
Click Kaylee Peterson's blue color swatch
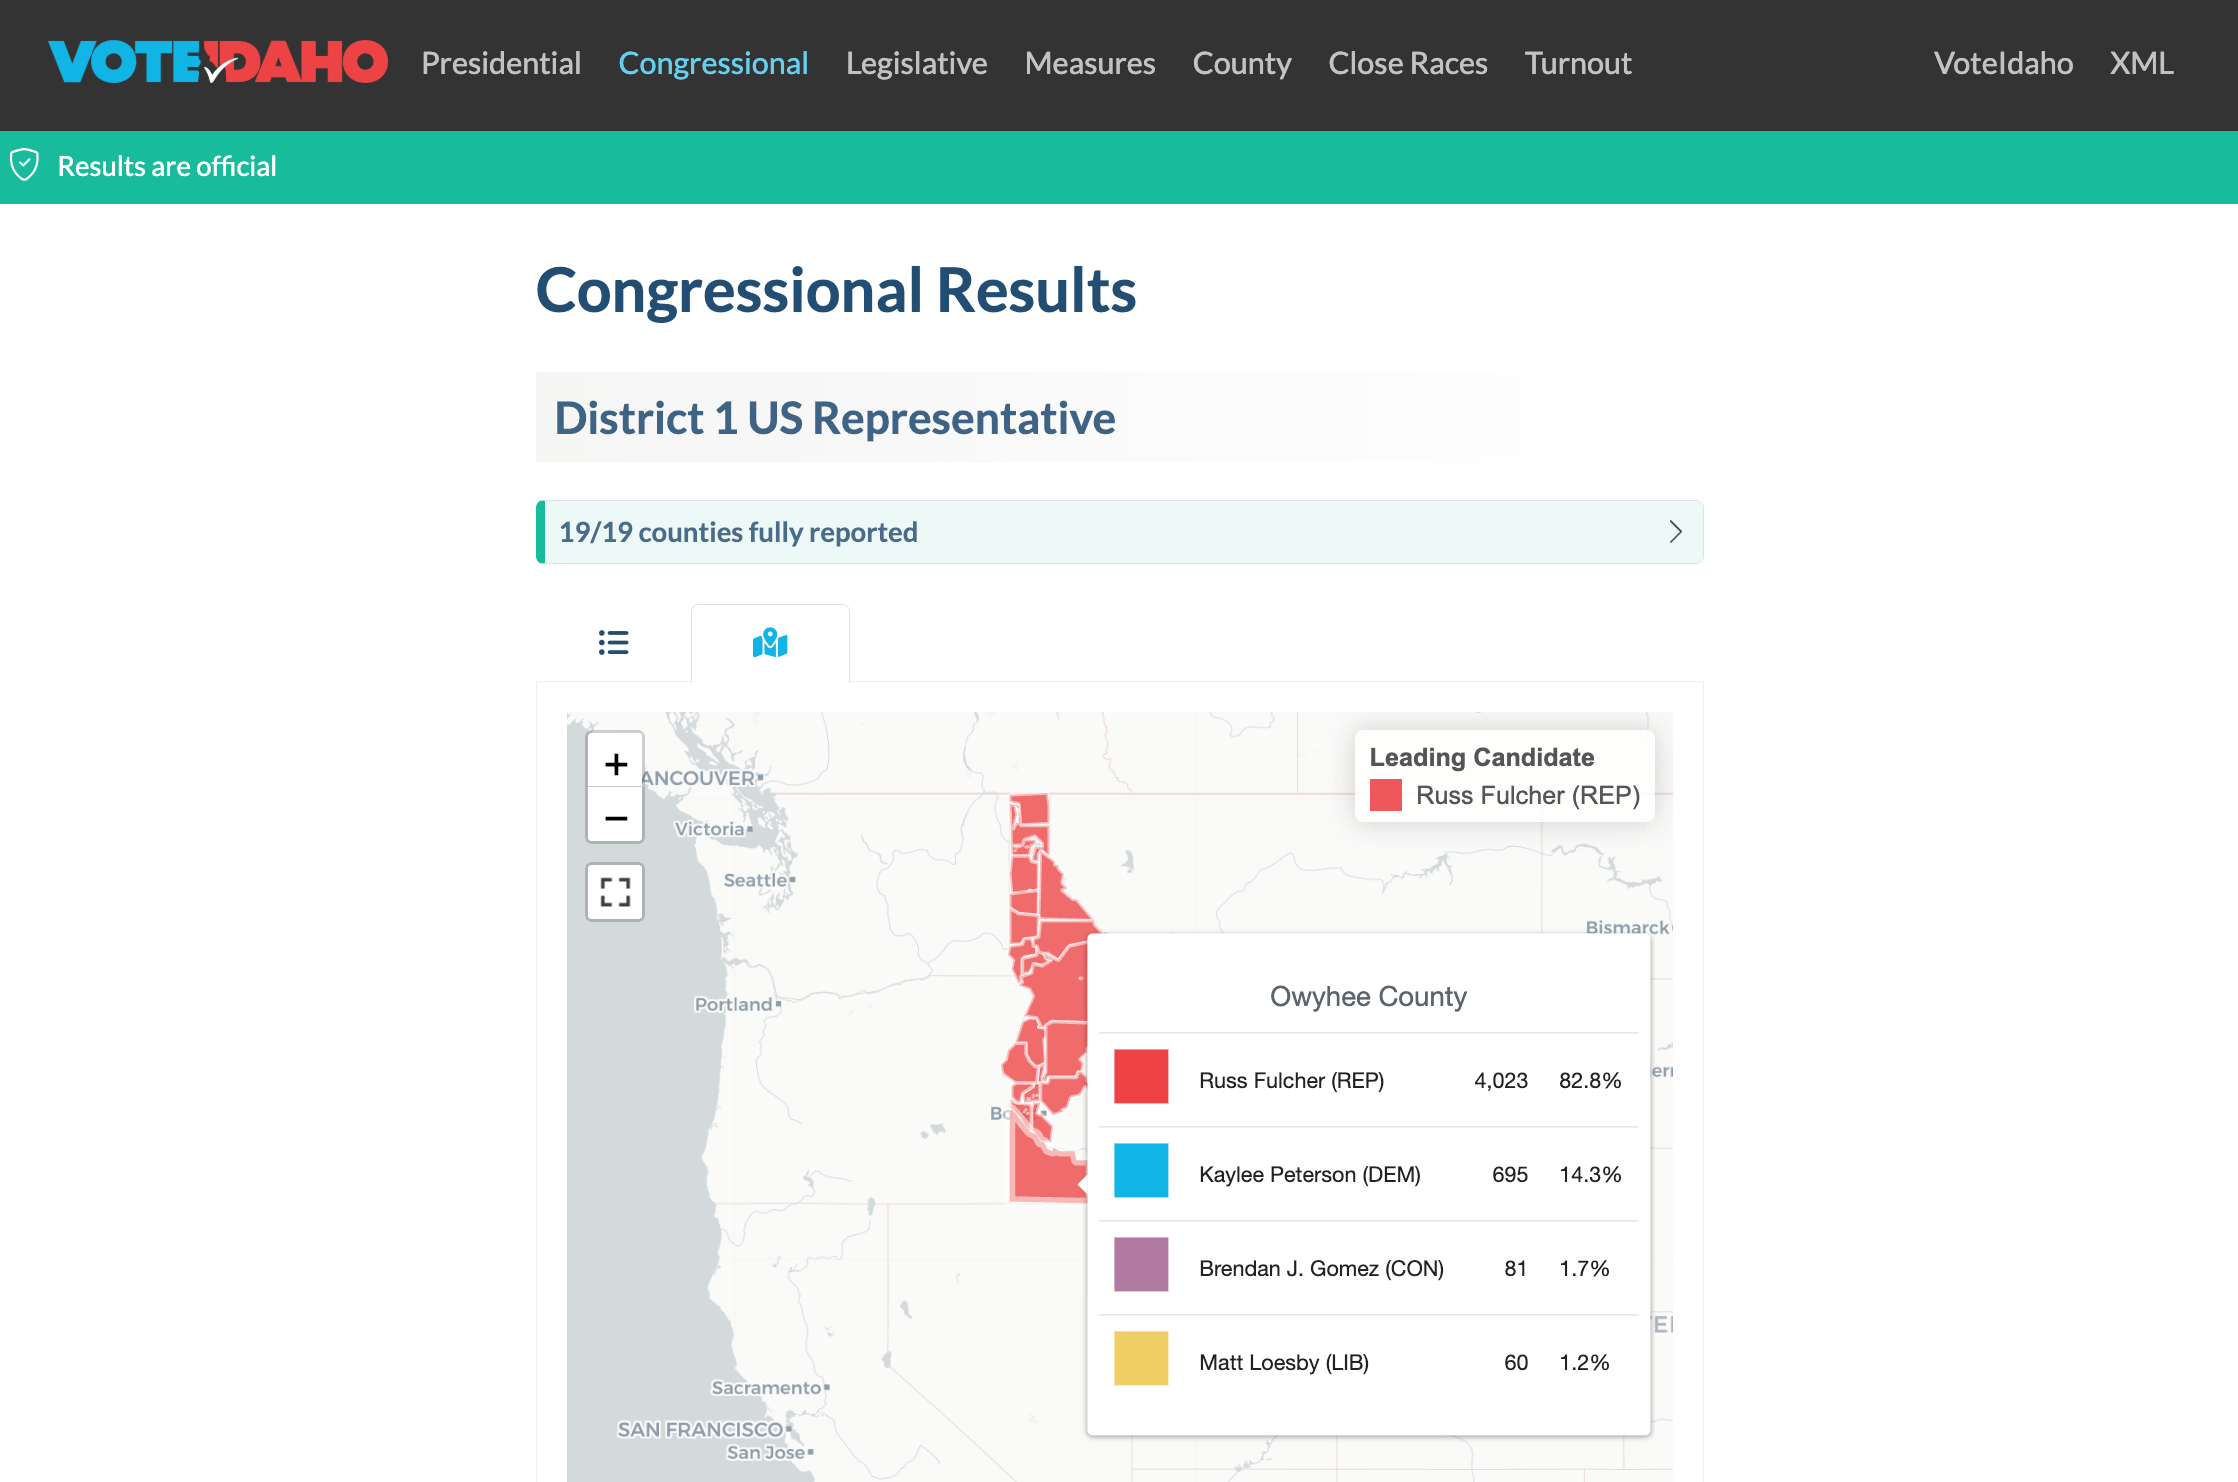click(x=1141, y=1171)
